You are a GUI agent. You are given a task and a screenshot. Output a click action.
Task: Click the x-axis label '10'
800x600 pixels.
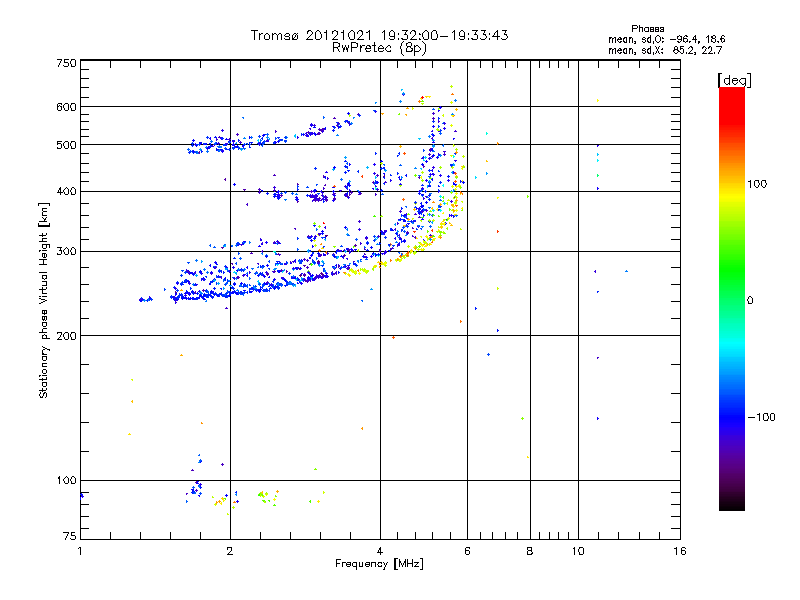pyautogui.click(x=578, y=551)
